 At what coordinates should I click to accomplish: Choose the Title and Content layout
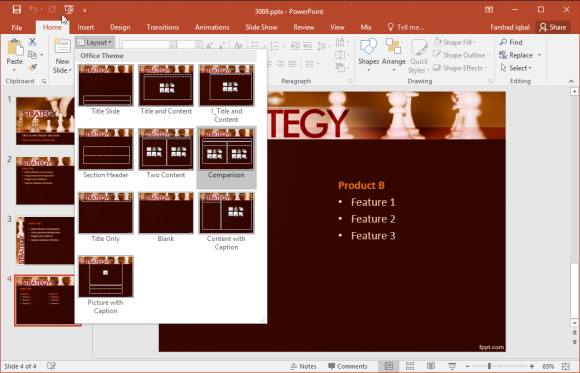point(166,90)
